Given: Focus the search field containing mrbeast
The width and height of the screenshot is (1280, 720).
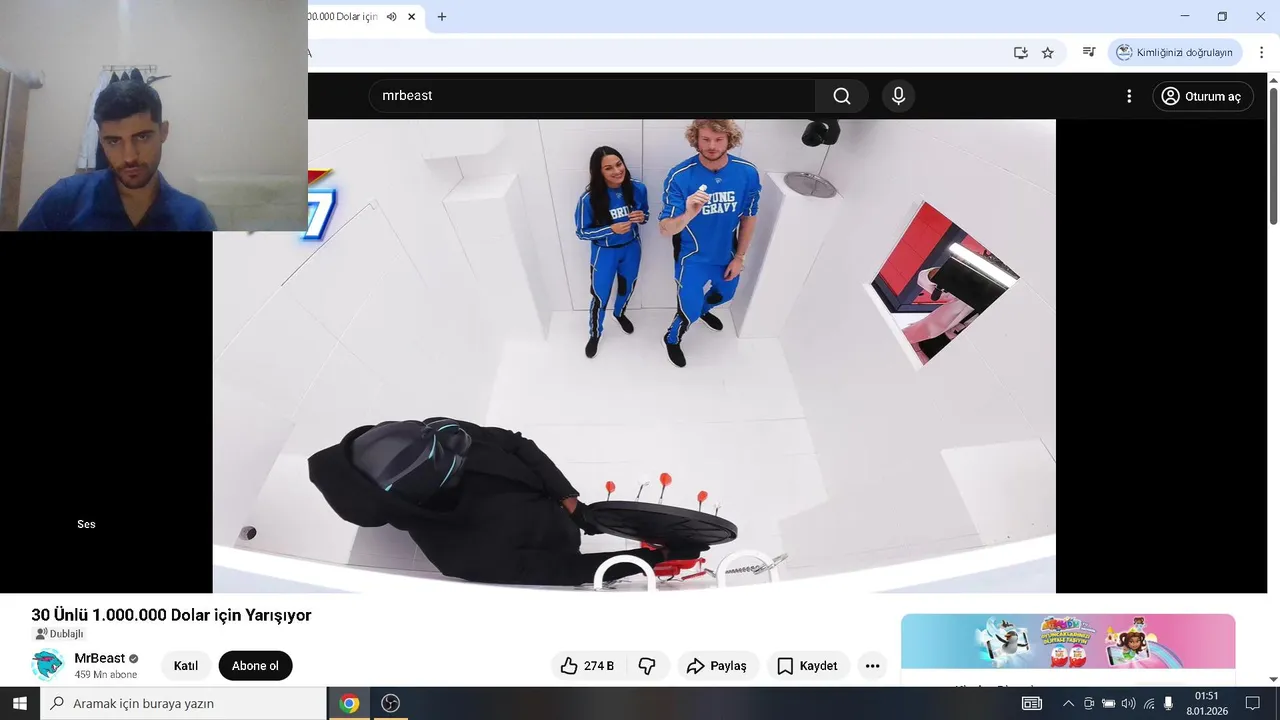Looking at the screenshot, I should coord(592,96).
